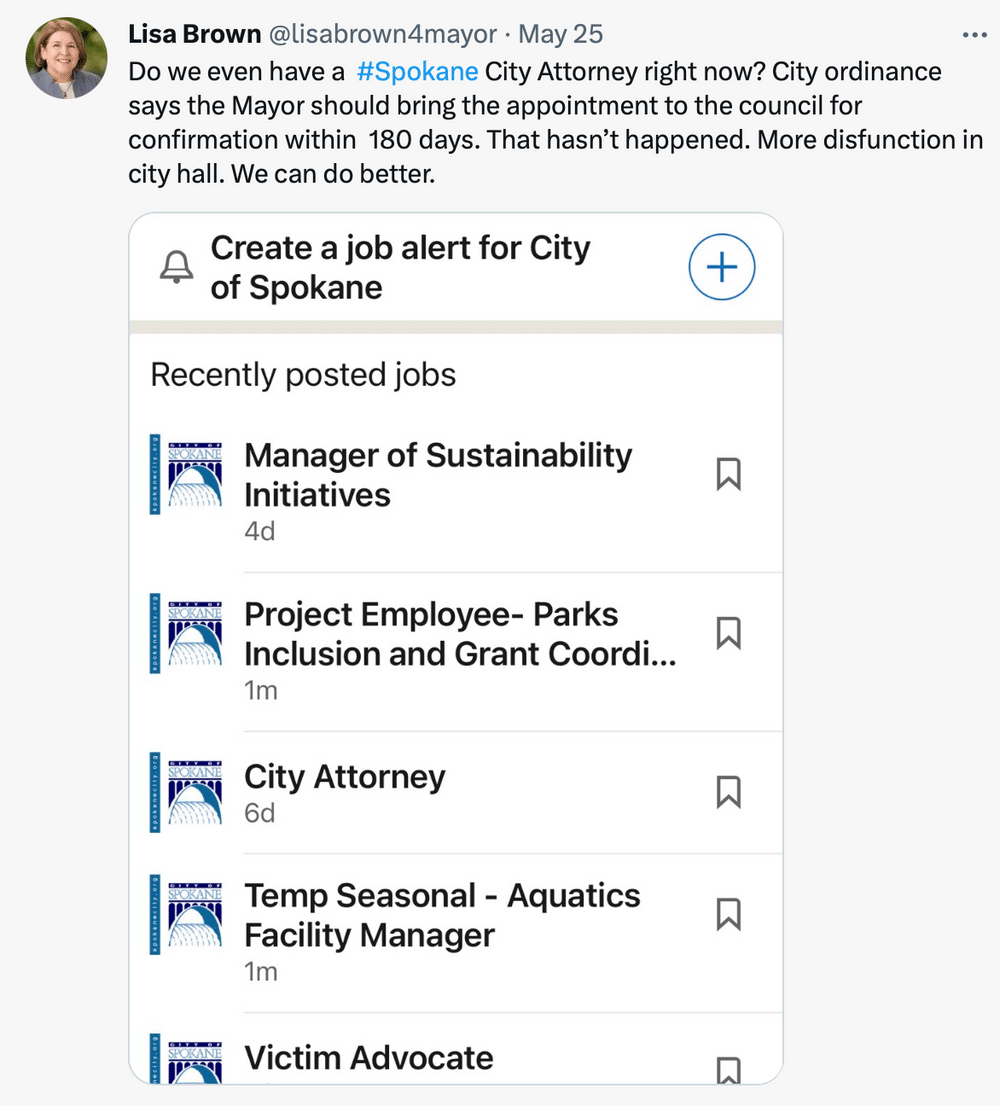Click the bell icon for job alerts
Image resolution: width=1000 pixels, height=1106 pixels.
pos(177,267)
